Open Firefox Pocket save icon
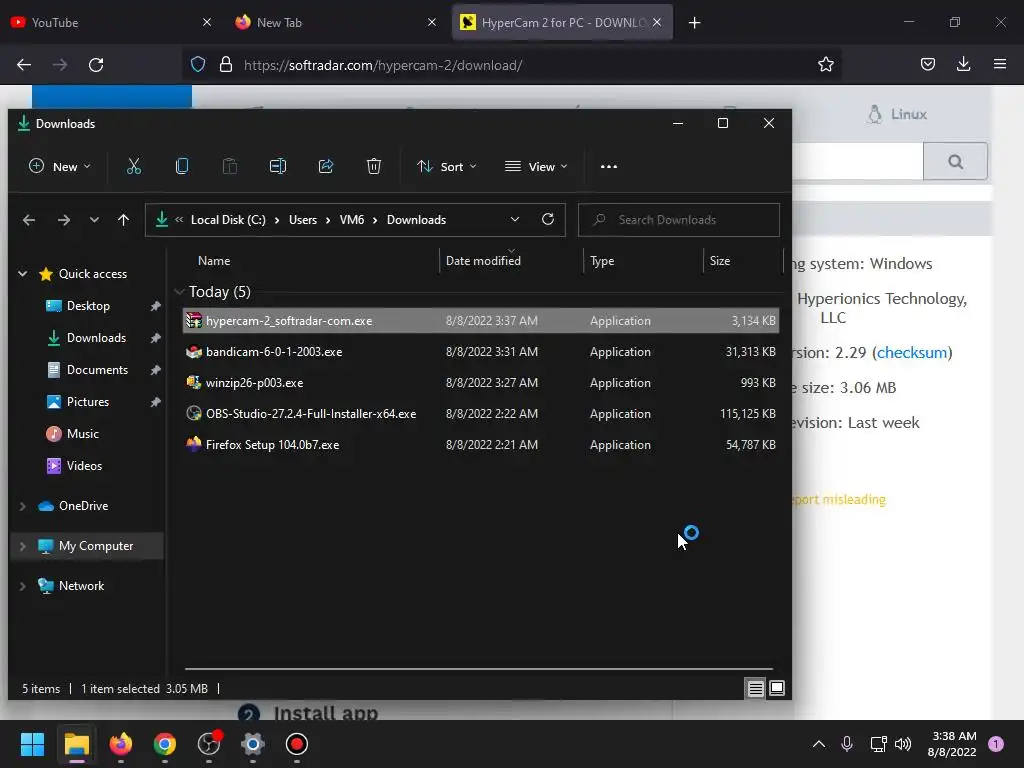Viewport: 1024px width, 768px height. click(x=927, y=65)
